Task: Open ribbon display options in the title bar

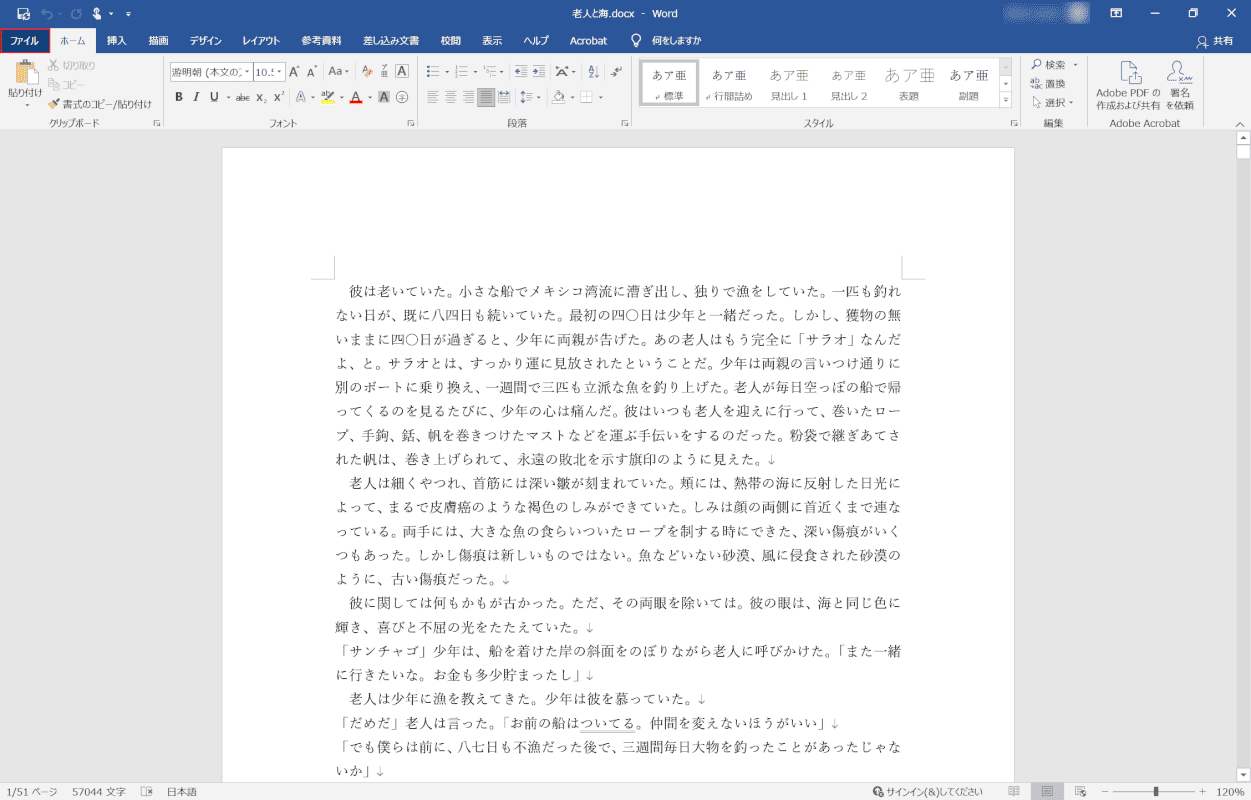Action: [x=1116, y=13]
